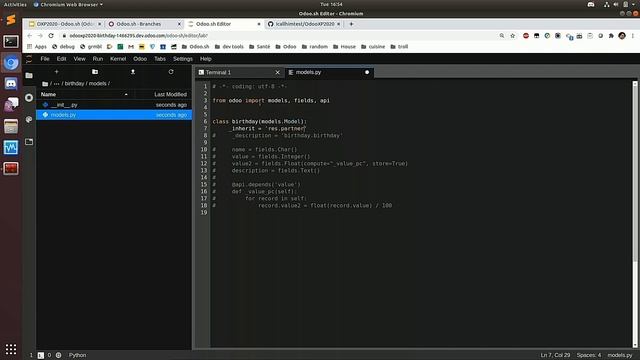Open the browser profile avatar
640x360 pixels.
[x=622, y=36]
